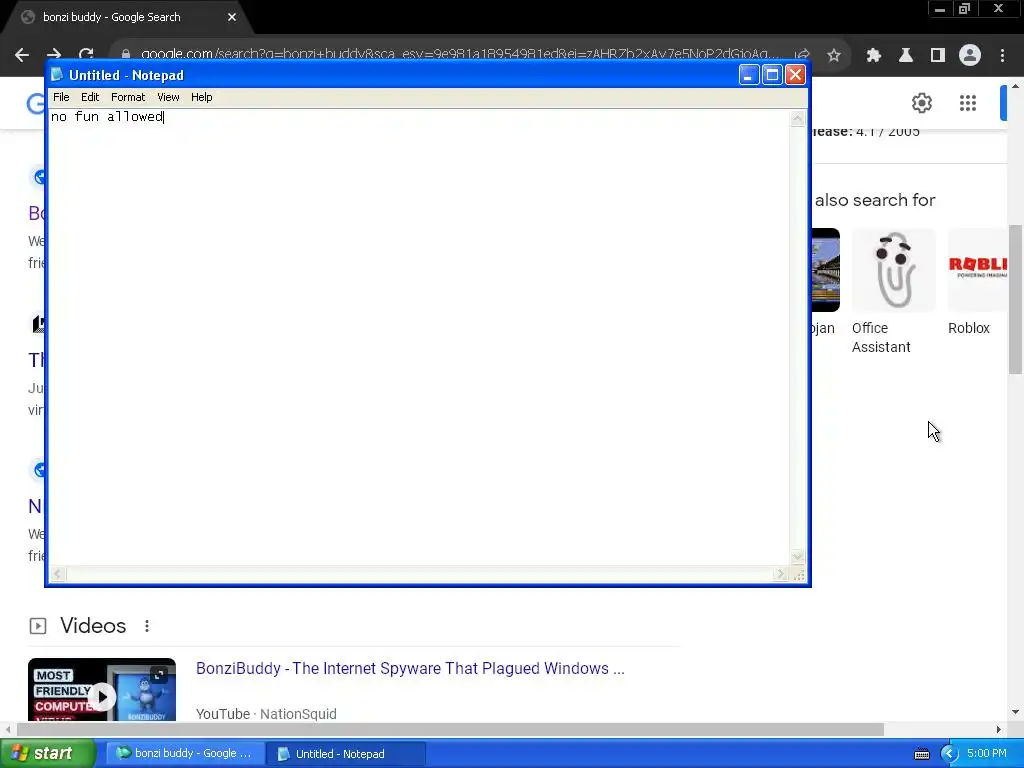Screen dimensions: 1024x768
Task: Toggle Chrome side panel icon
Action: (938, 55)
